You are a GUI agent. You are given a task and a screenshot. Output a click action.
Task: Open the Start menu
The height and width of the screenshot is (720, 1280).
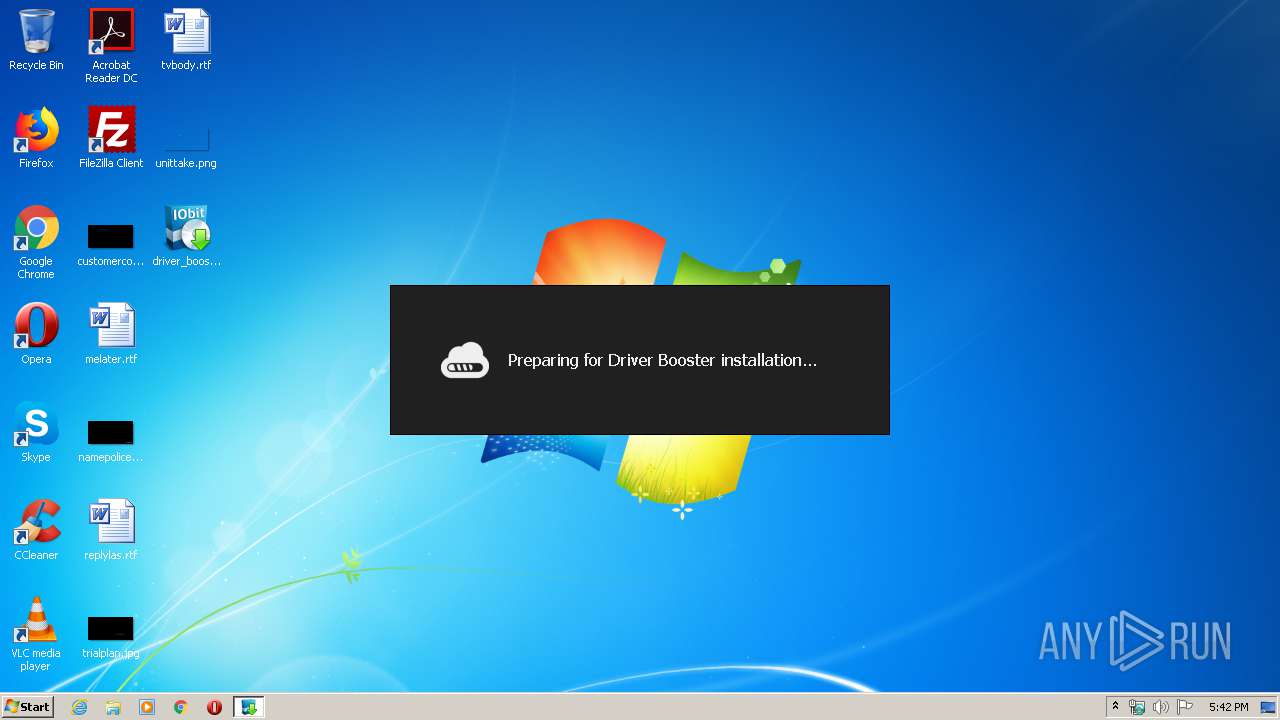click(x=27, y=707)
